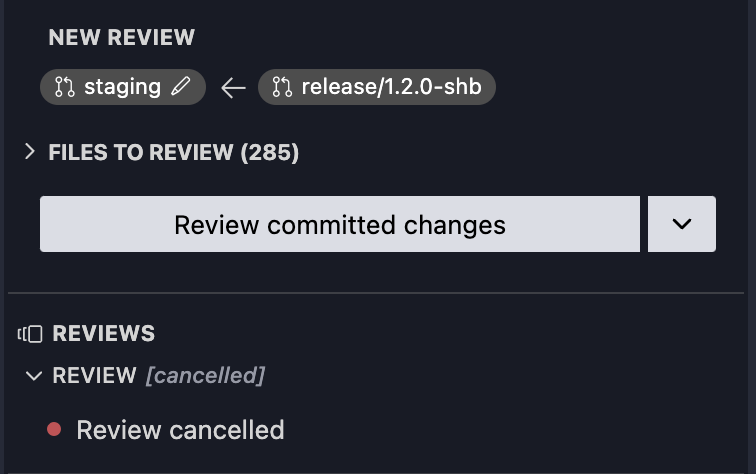Click the REVIEWS section header

click(104, 333)
